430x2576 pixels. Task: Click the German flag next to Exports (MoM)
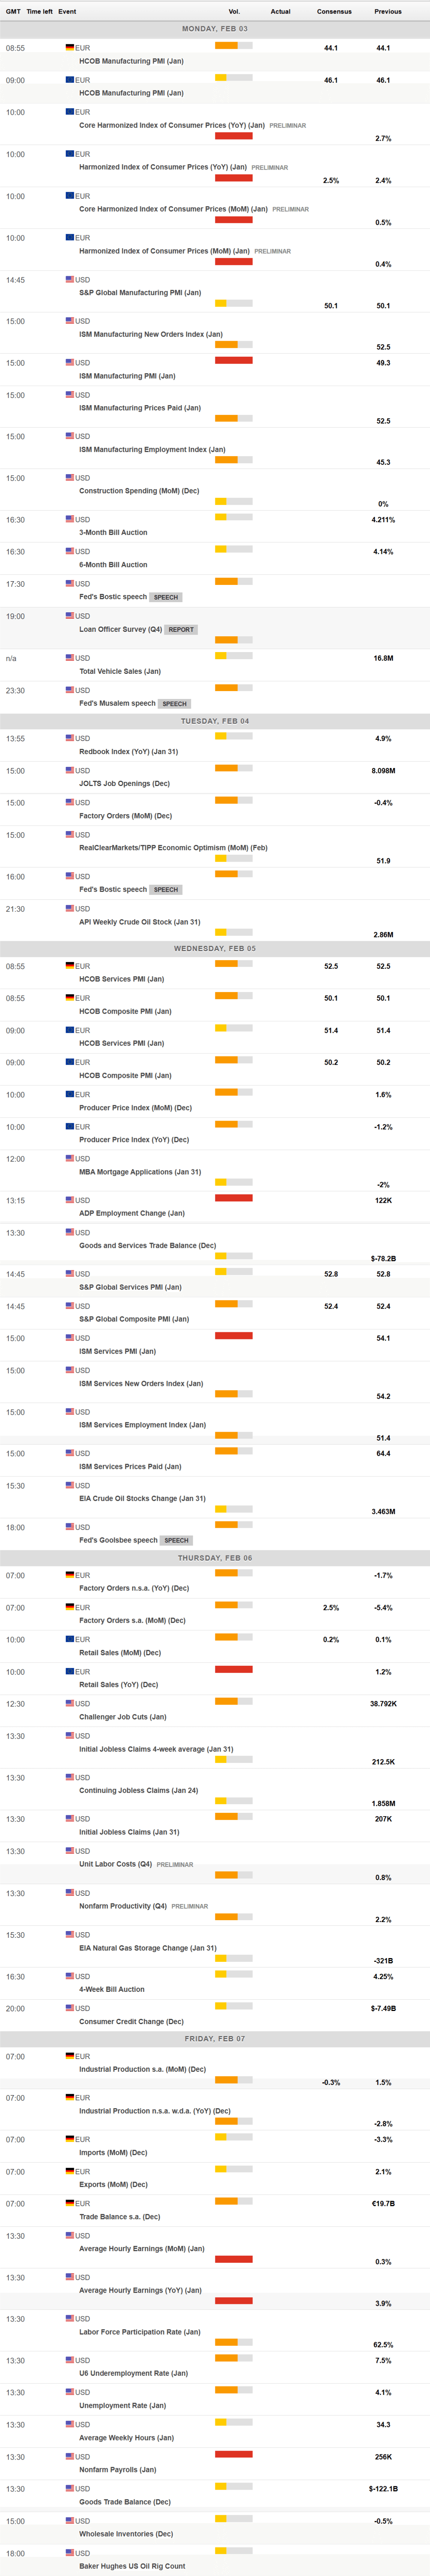(x=70, y=2171)
